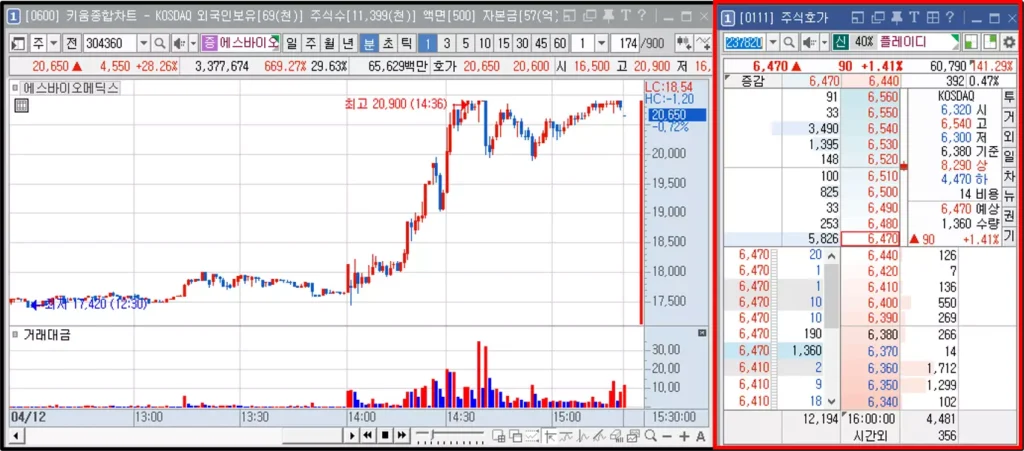Click bar count field showing 174
1024x451 pixels.
coord(624,44)
